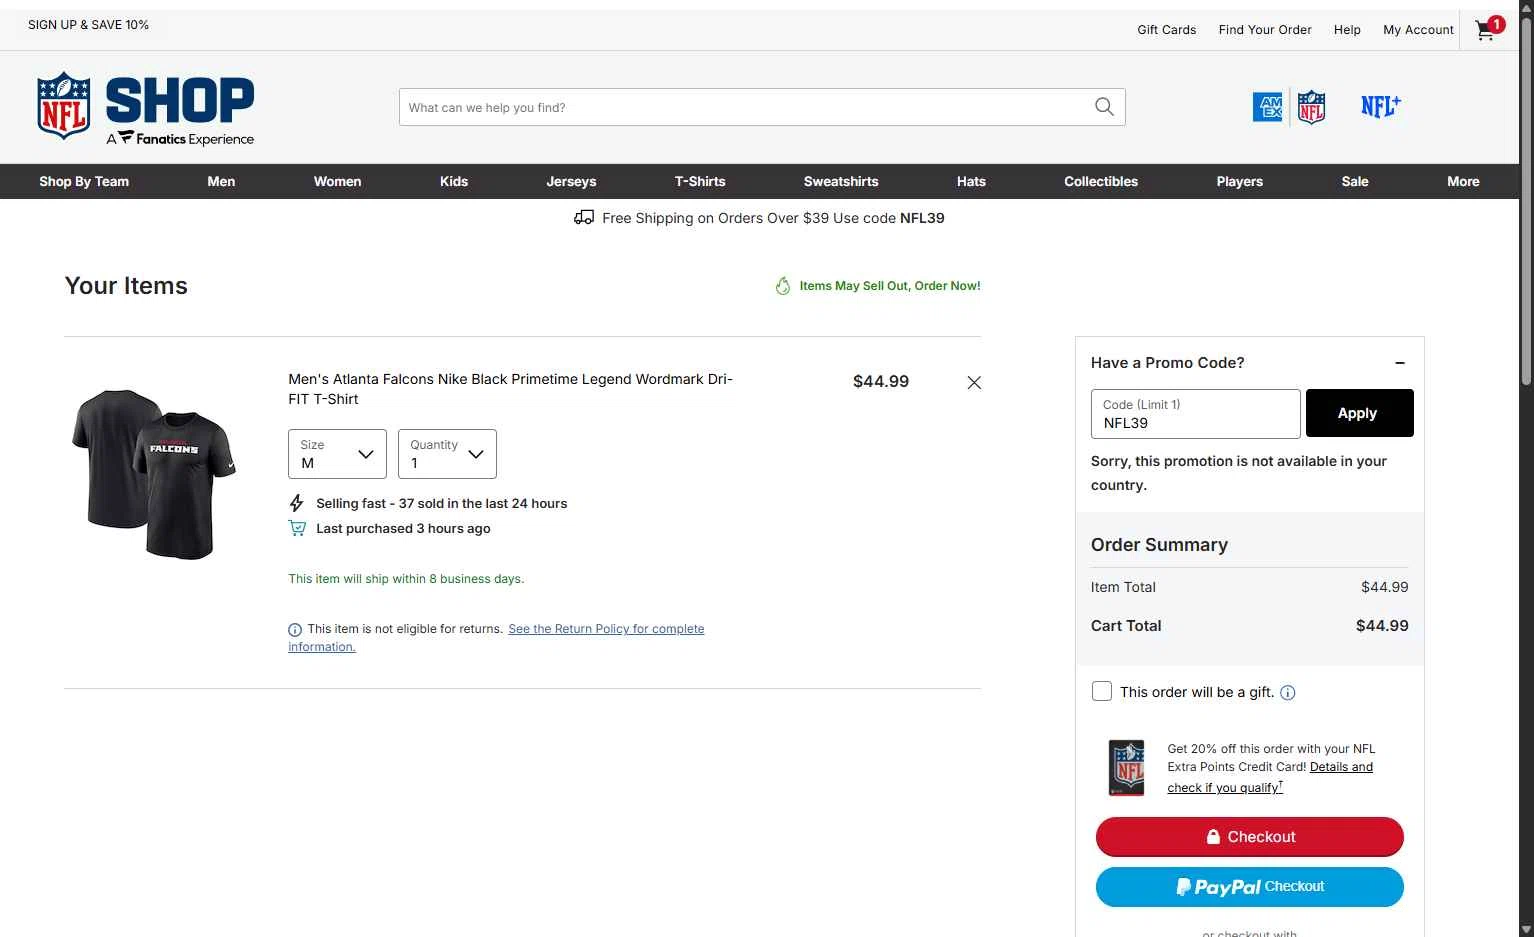This screenshot has height=937, width=1534.
Task: Click the 'Your Items' heading
Action: [x=126, y=286]
